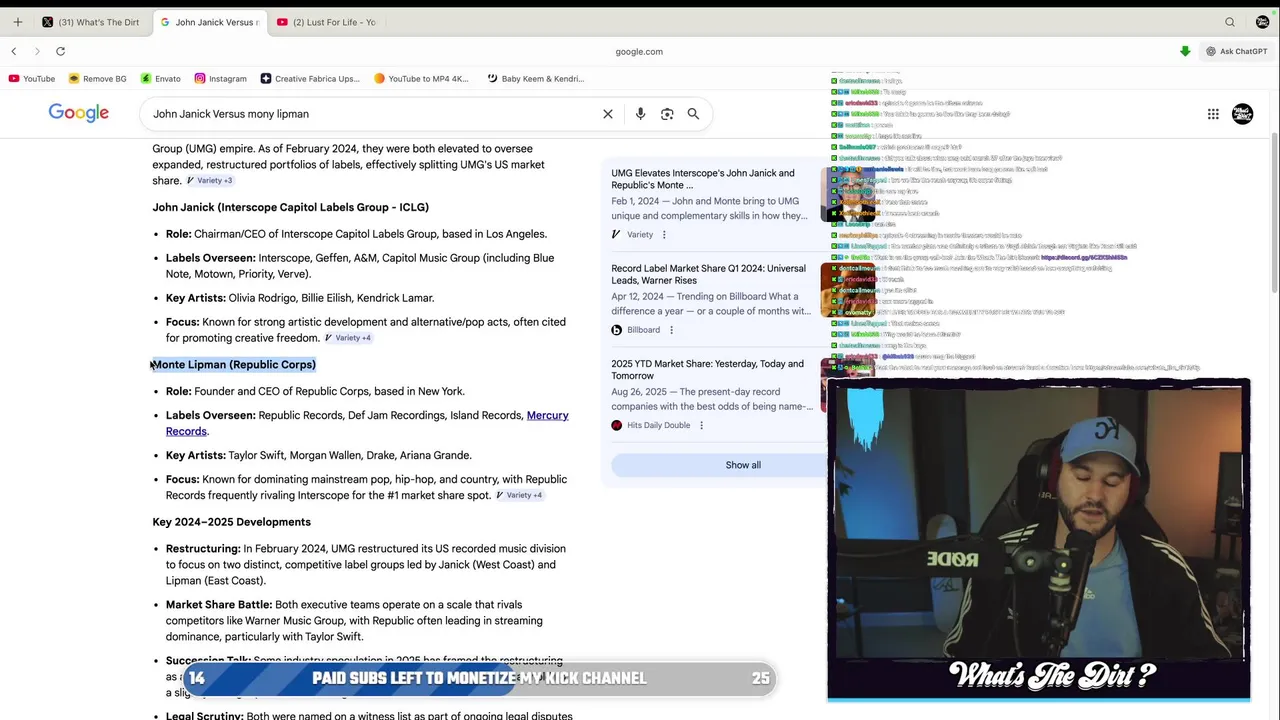Click the Hits Daily Double source label

pyautogui.click(x=658, y=425)
